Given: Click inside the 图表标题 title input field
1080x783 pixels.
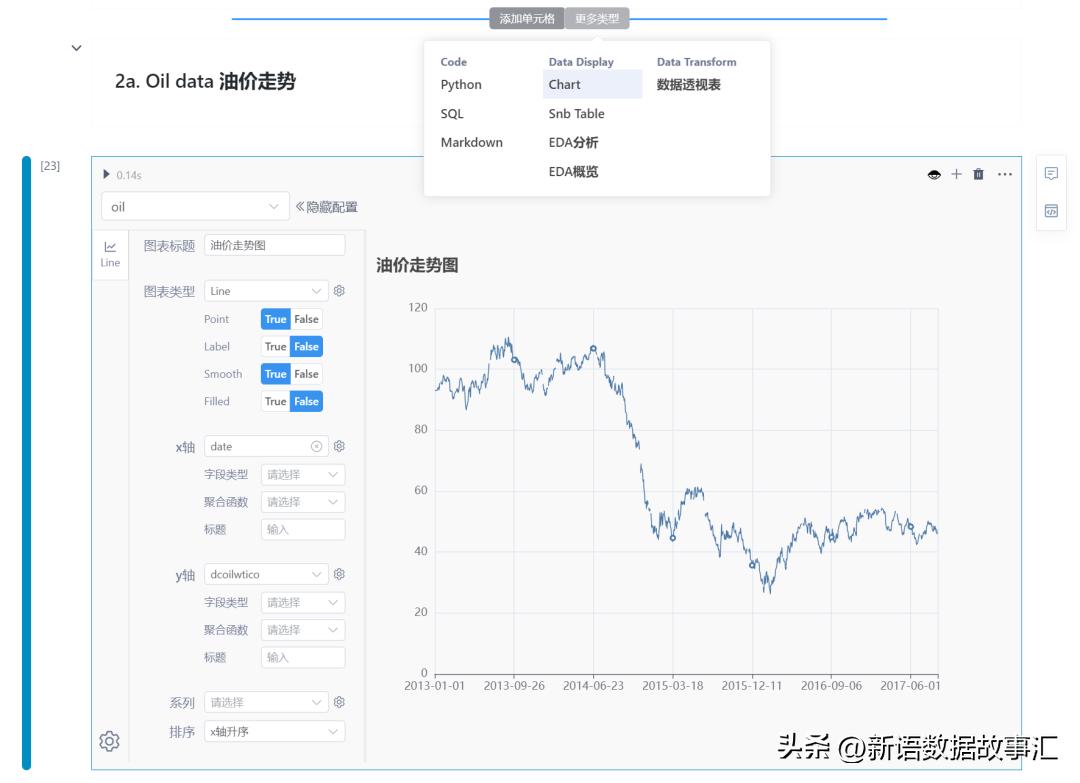Looking at the screenshot, I should tap(275, 243).
